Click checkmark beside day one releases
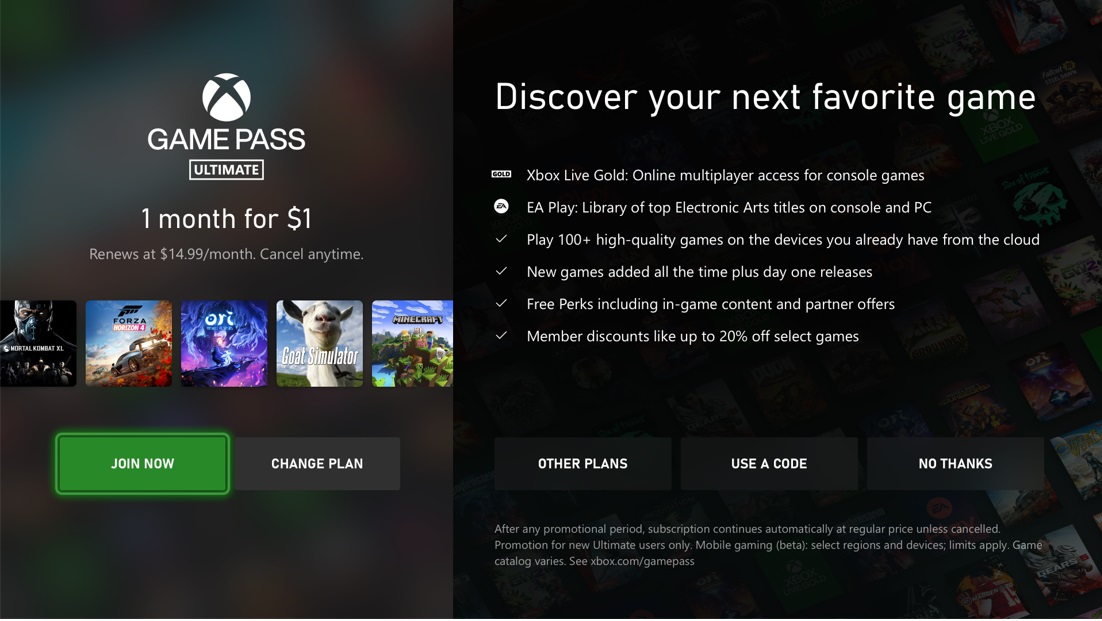Viewport: 1102px width, 621px height. (x=501, y=271)
